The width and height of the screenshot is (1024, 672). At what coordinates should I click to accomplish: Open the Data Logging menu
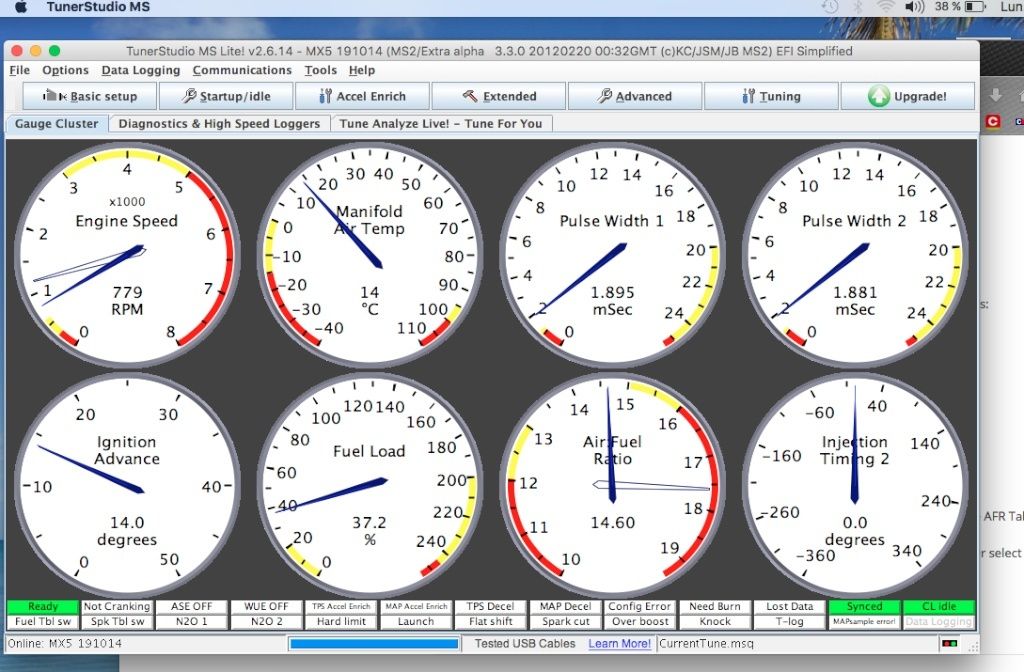(x=140, y=70)
